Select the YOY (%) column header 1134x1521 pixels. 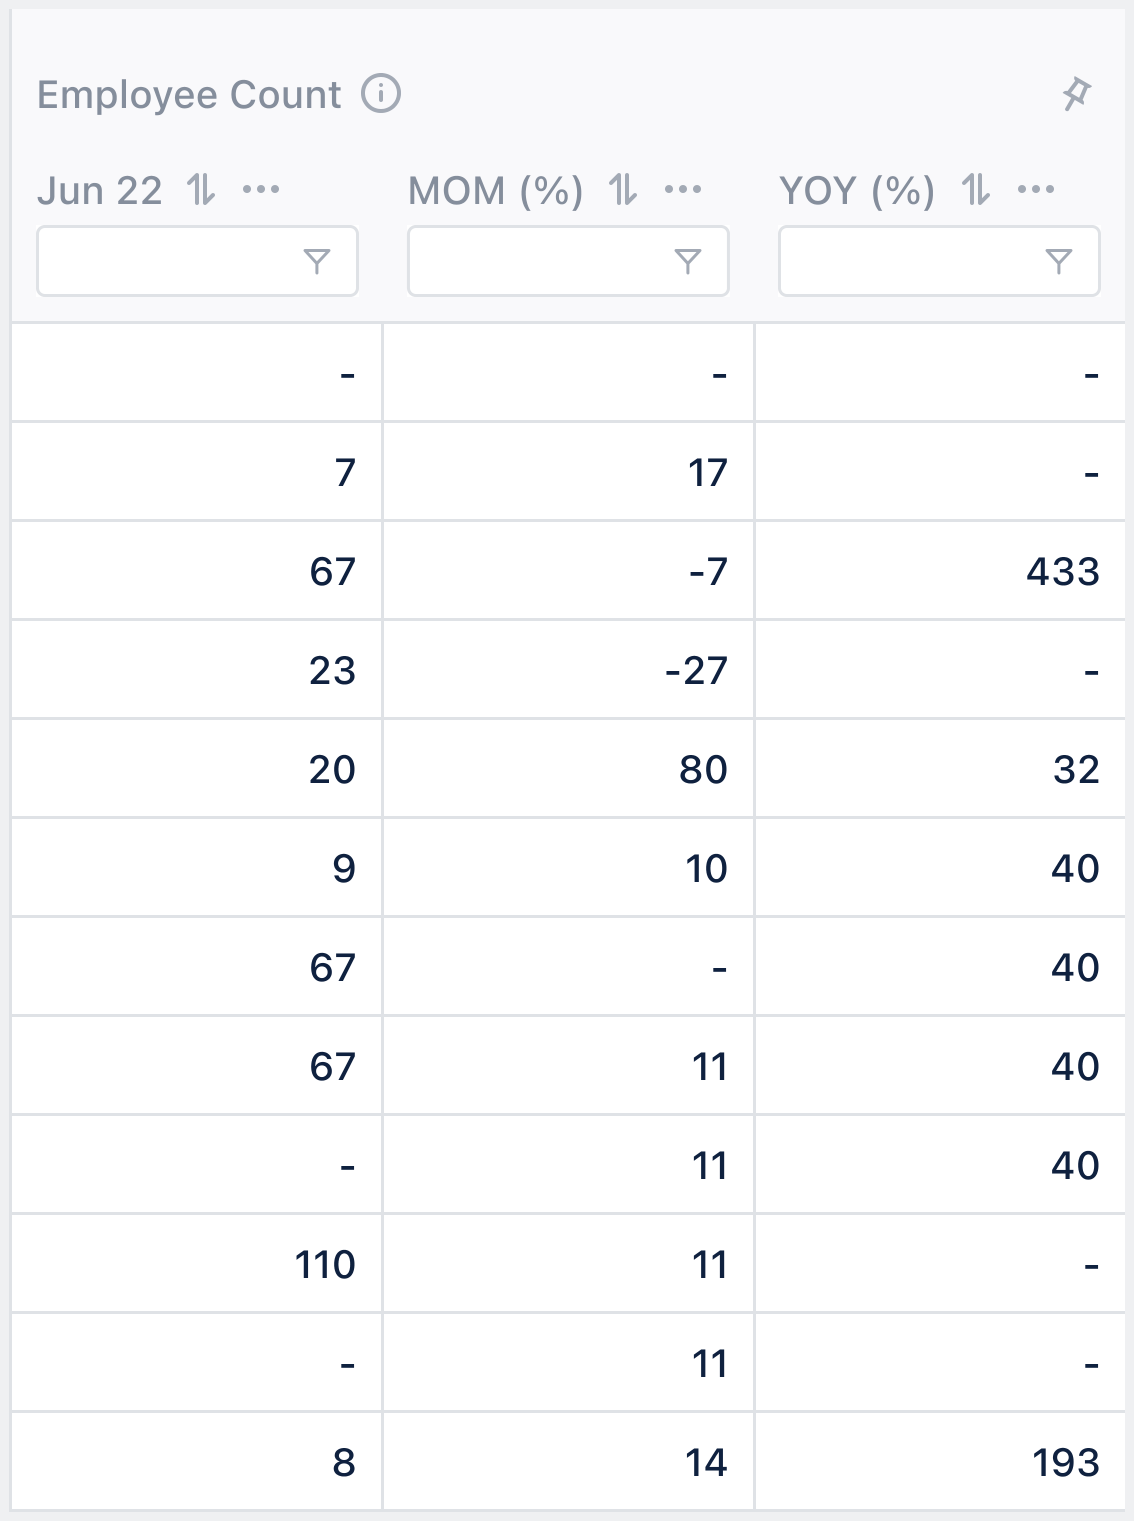[857, 190]
